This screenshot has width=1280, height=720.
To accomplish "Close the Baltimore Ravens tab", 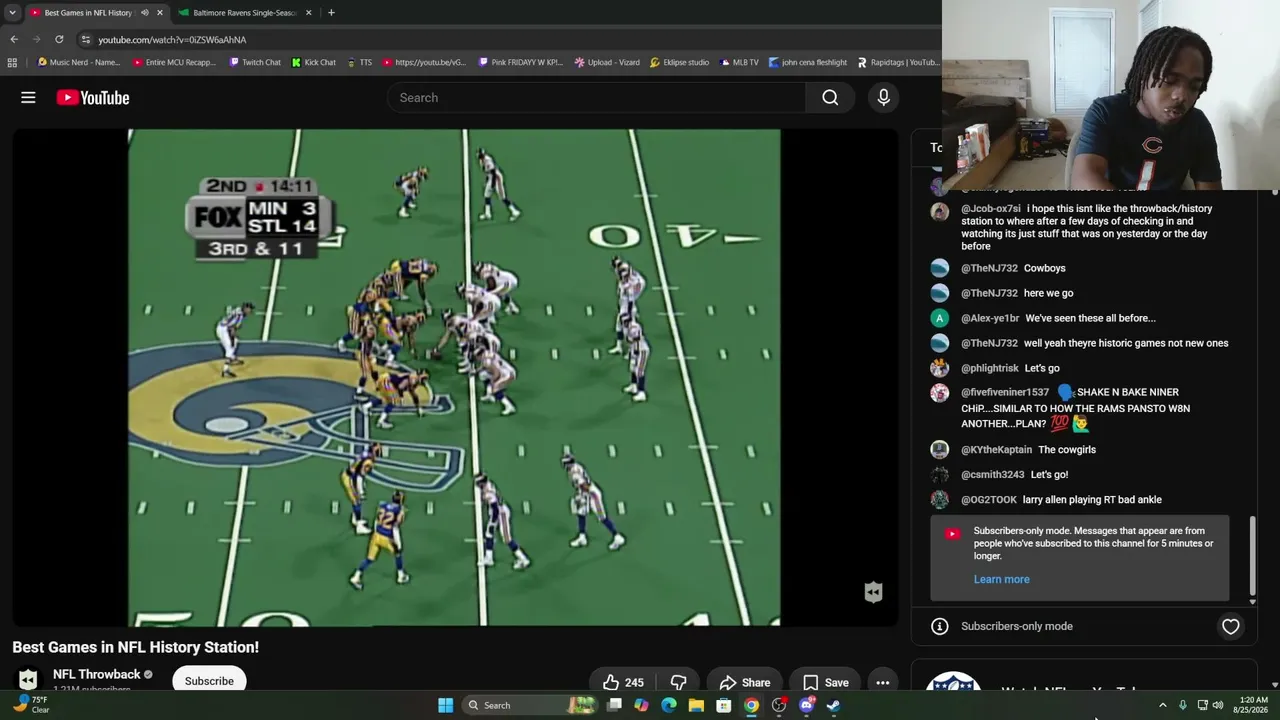I will tap(308, 13).
